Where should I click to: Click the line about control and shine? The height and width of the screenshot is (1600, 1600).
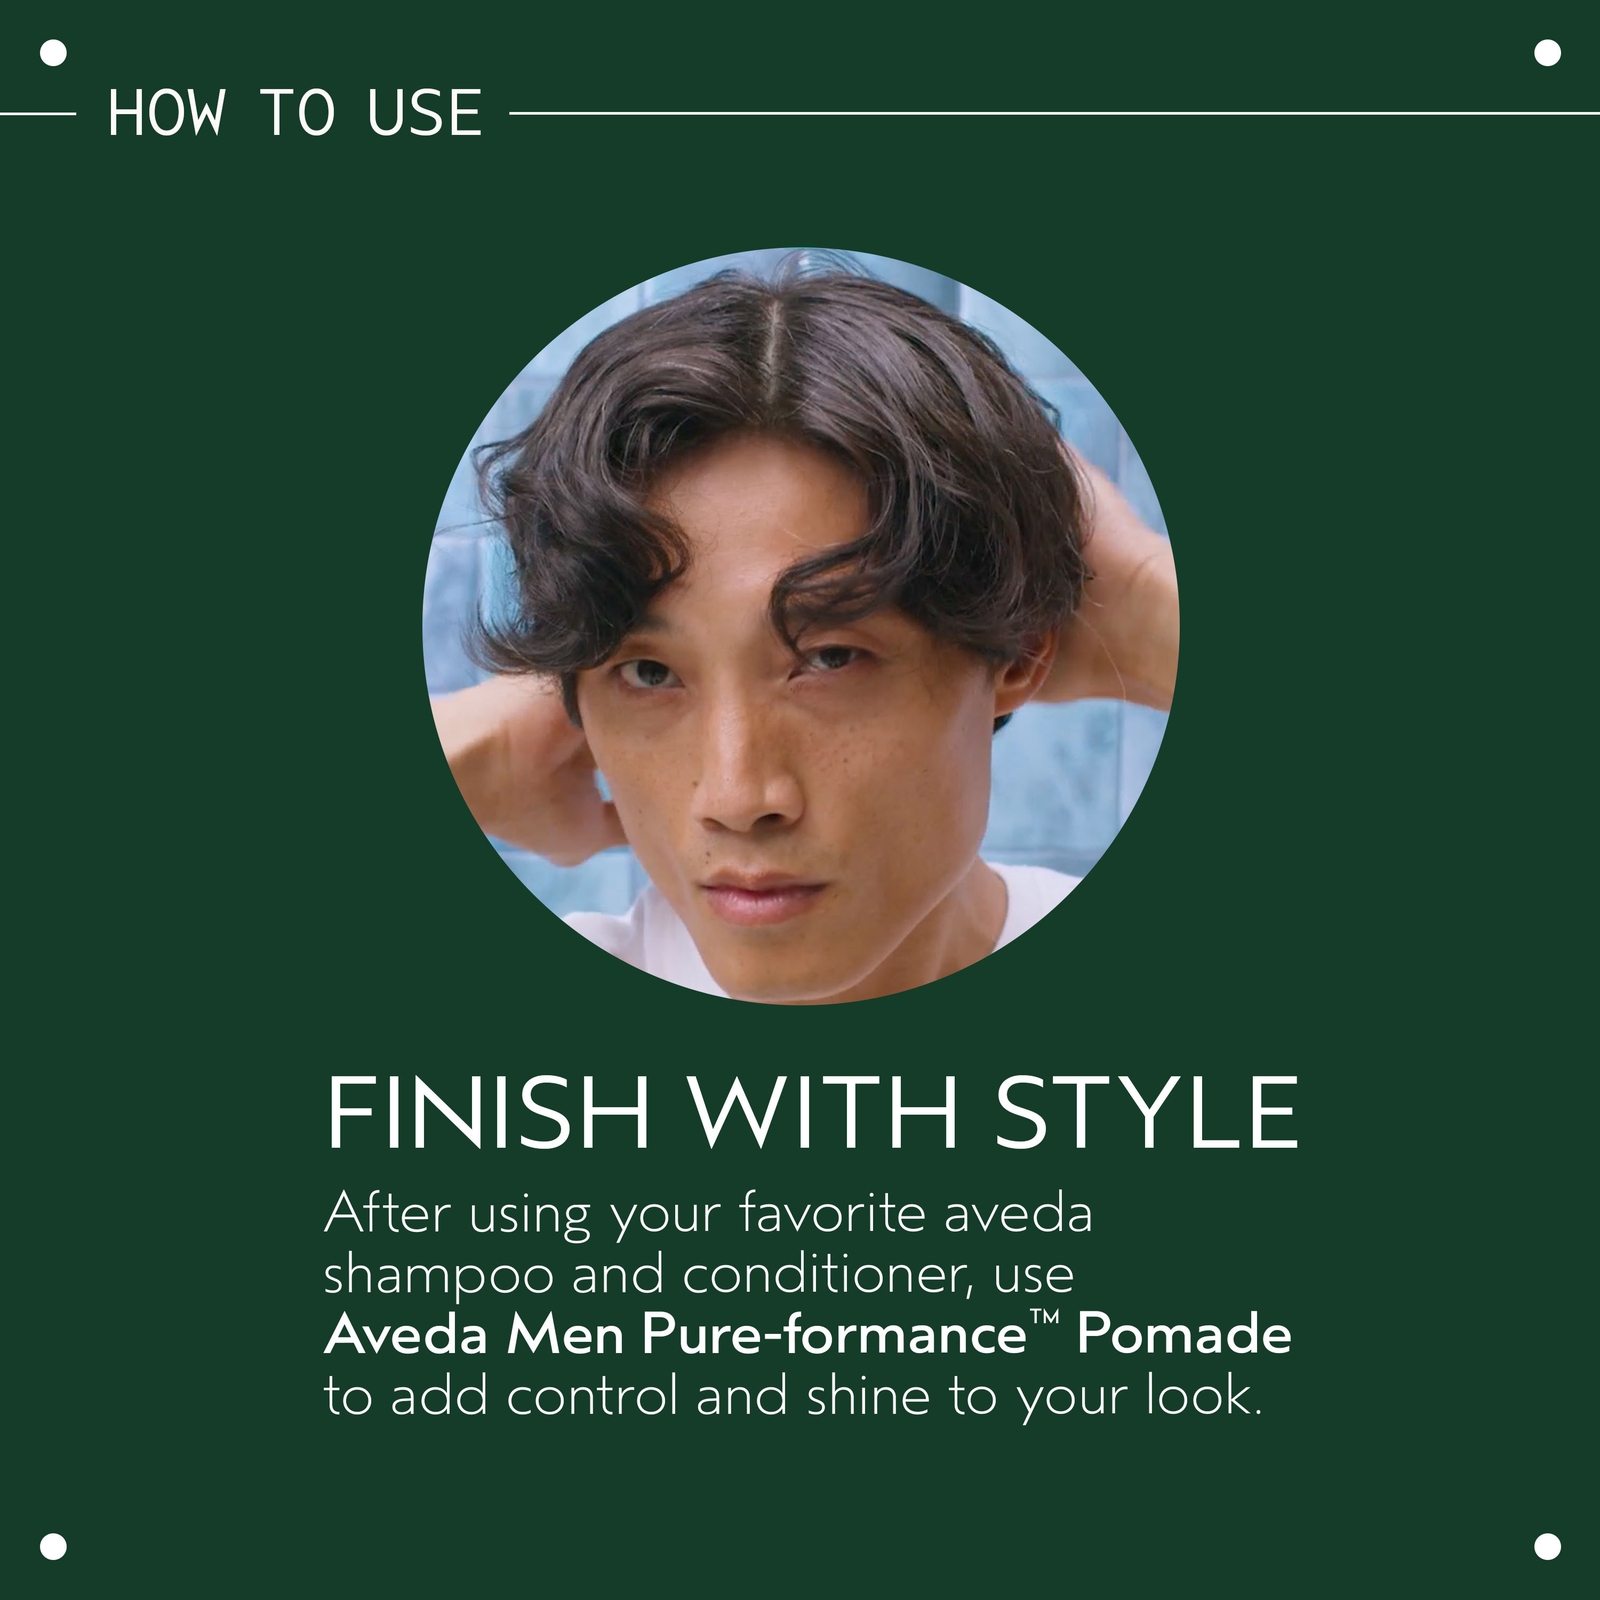tap(794, 1396)
